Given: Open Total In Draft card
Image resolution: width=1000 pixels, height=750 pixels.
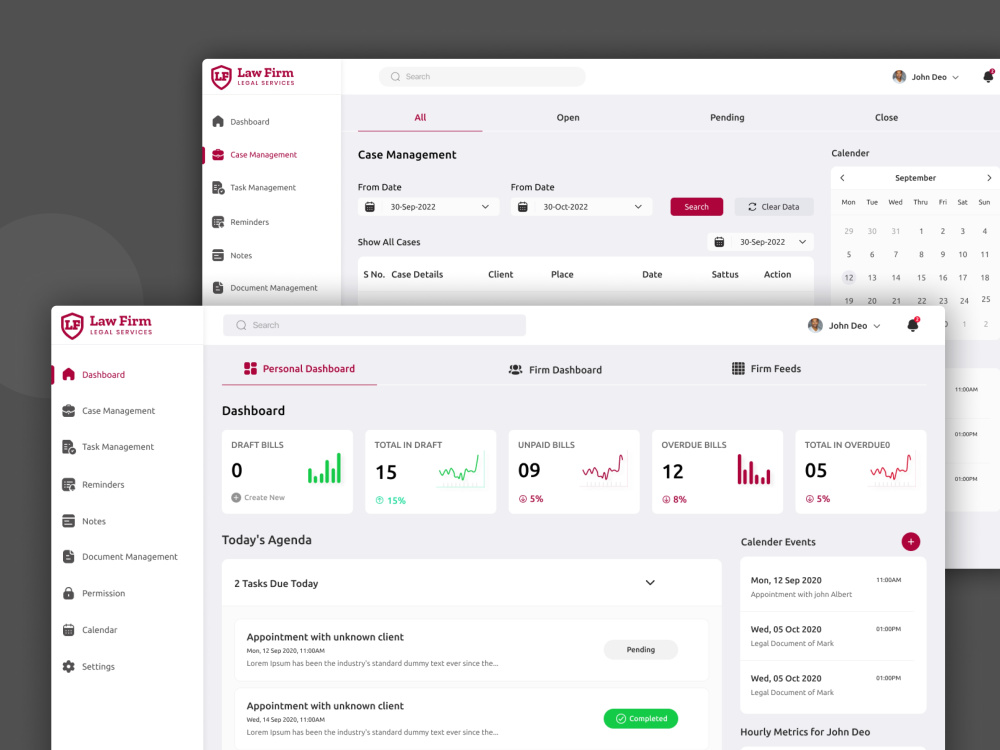Looking at the screenshot, I should (x=430, y=471).
